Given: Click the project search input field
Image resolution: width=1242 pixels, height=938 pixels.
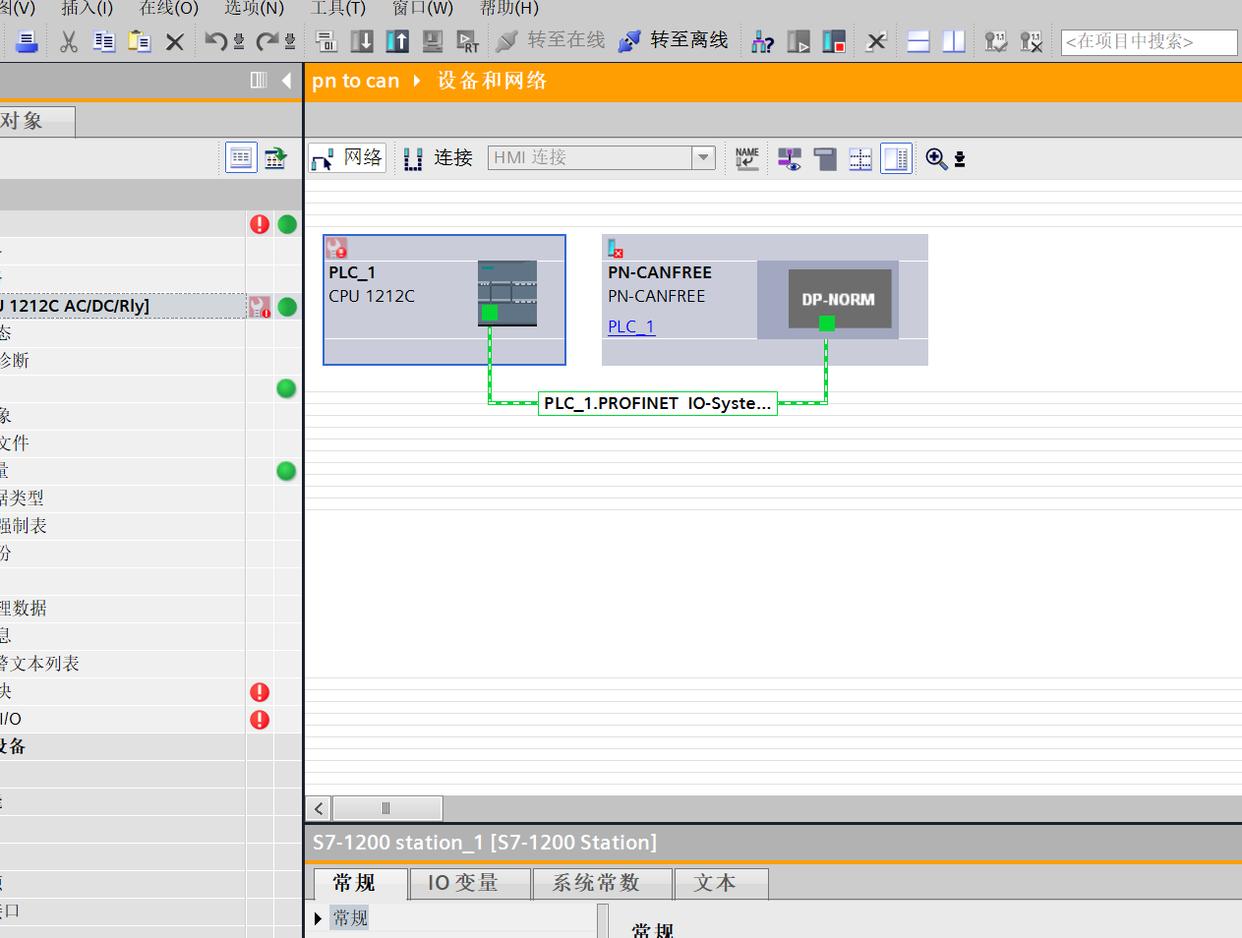Looking at the screenshot, I should (1148, 41).
